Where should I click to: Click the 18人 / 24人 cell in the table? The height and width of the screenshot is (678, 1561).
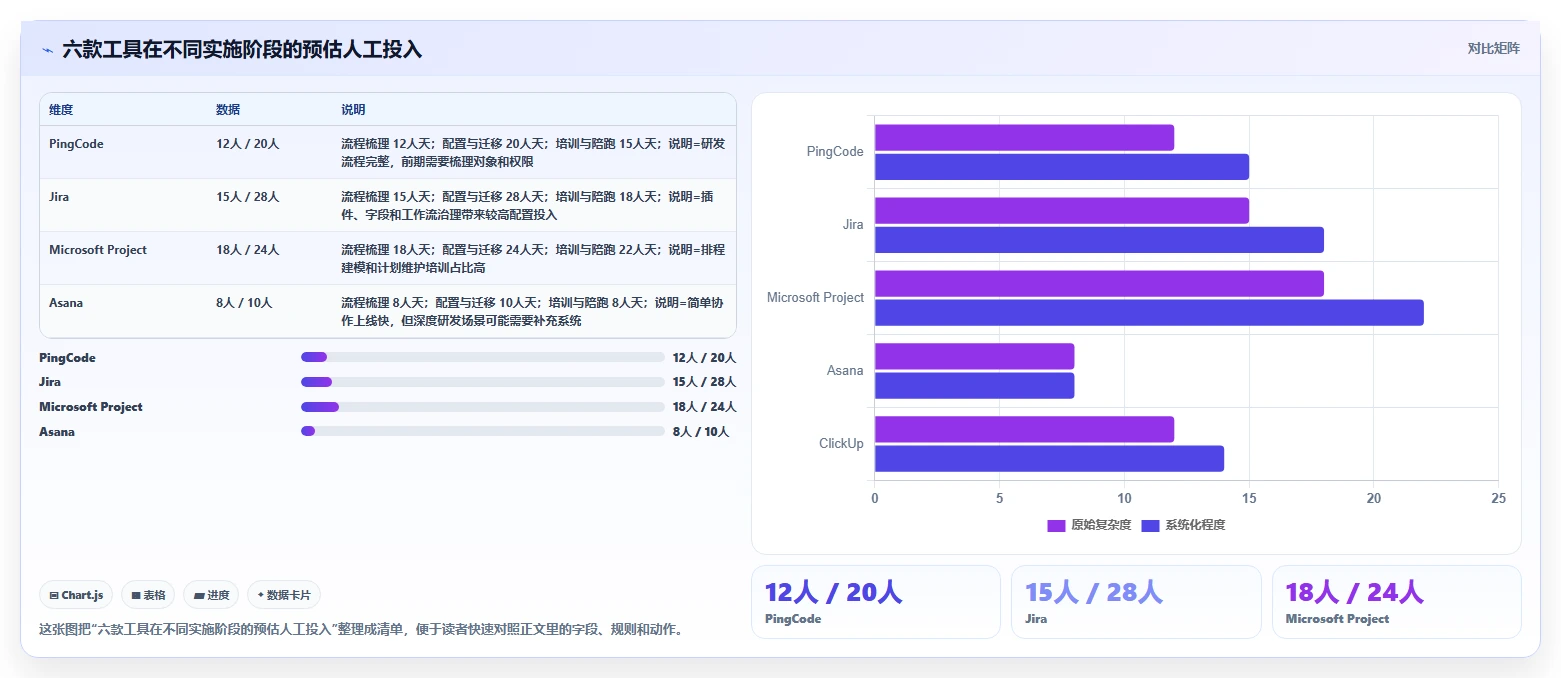tap(247, 250)
